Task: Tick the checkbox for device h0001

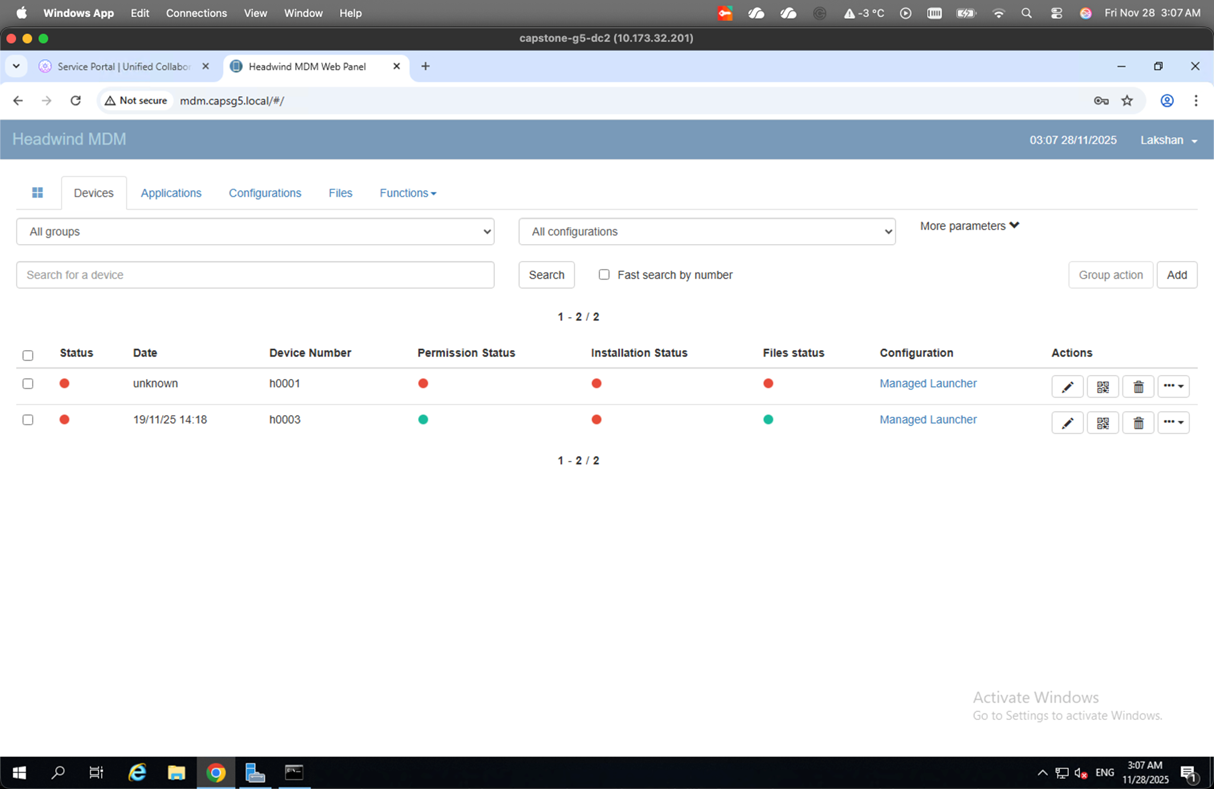Action: [x=28, y=384]
